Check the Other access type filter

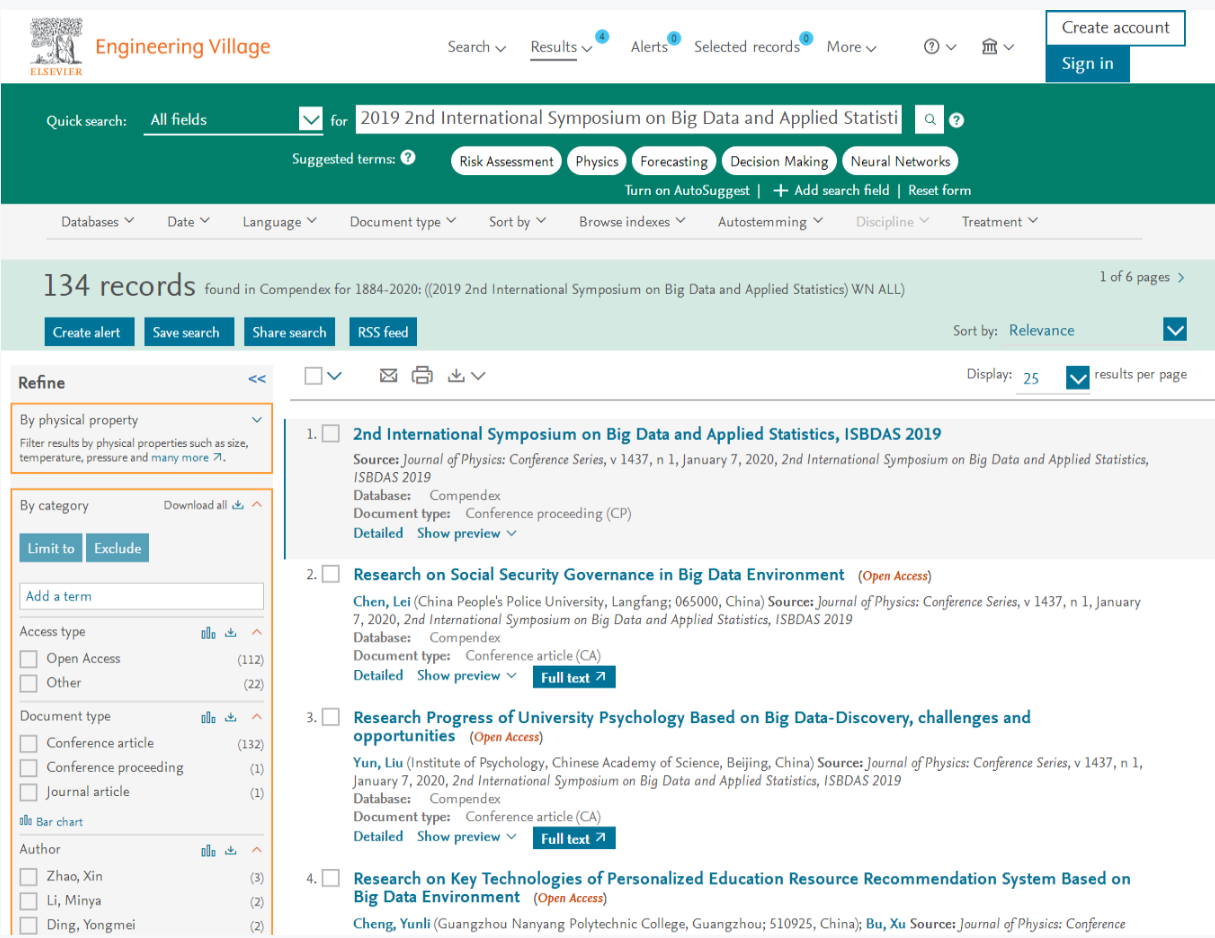29,683
